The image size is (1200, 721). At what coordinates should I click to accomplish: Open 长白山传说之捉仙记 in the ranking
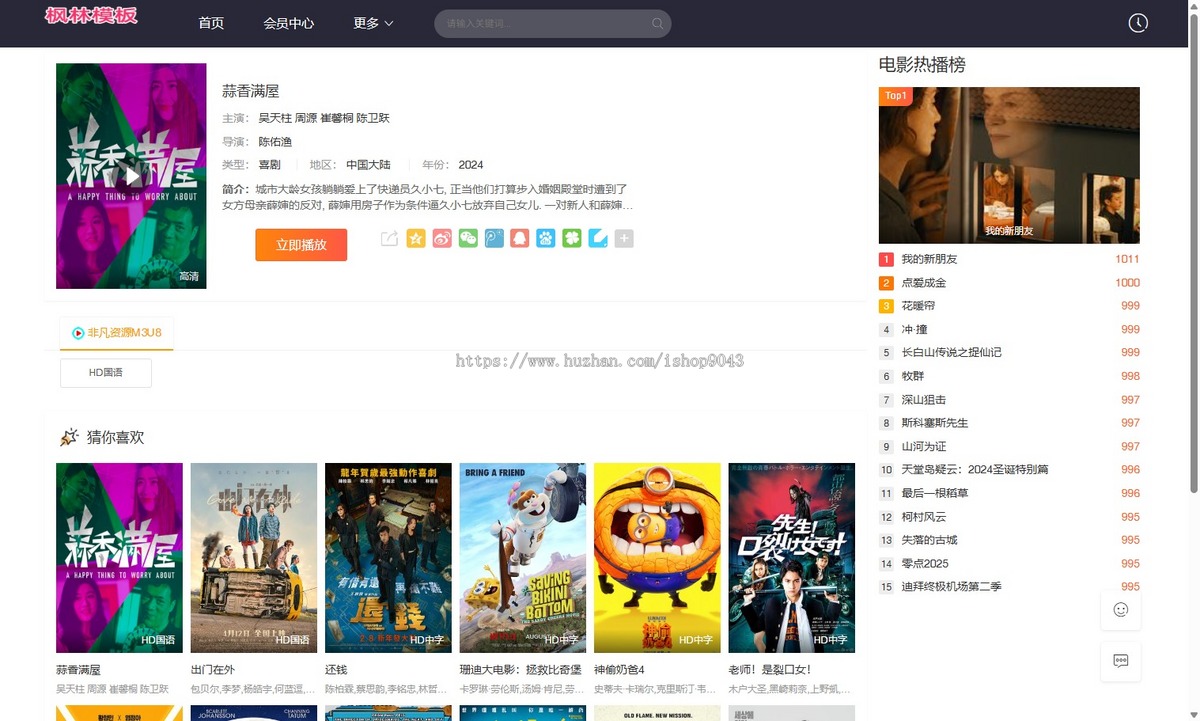click(951, 352)
